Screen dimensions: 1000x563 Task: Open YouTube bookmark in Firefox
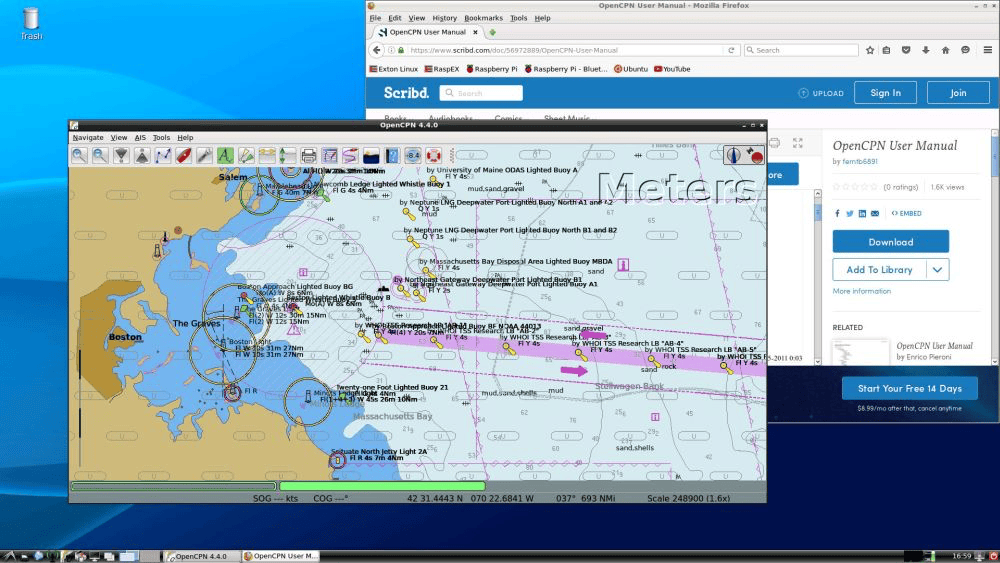pos(672,69)
